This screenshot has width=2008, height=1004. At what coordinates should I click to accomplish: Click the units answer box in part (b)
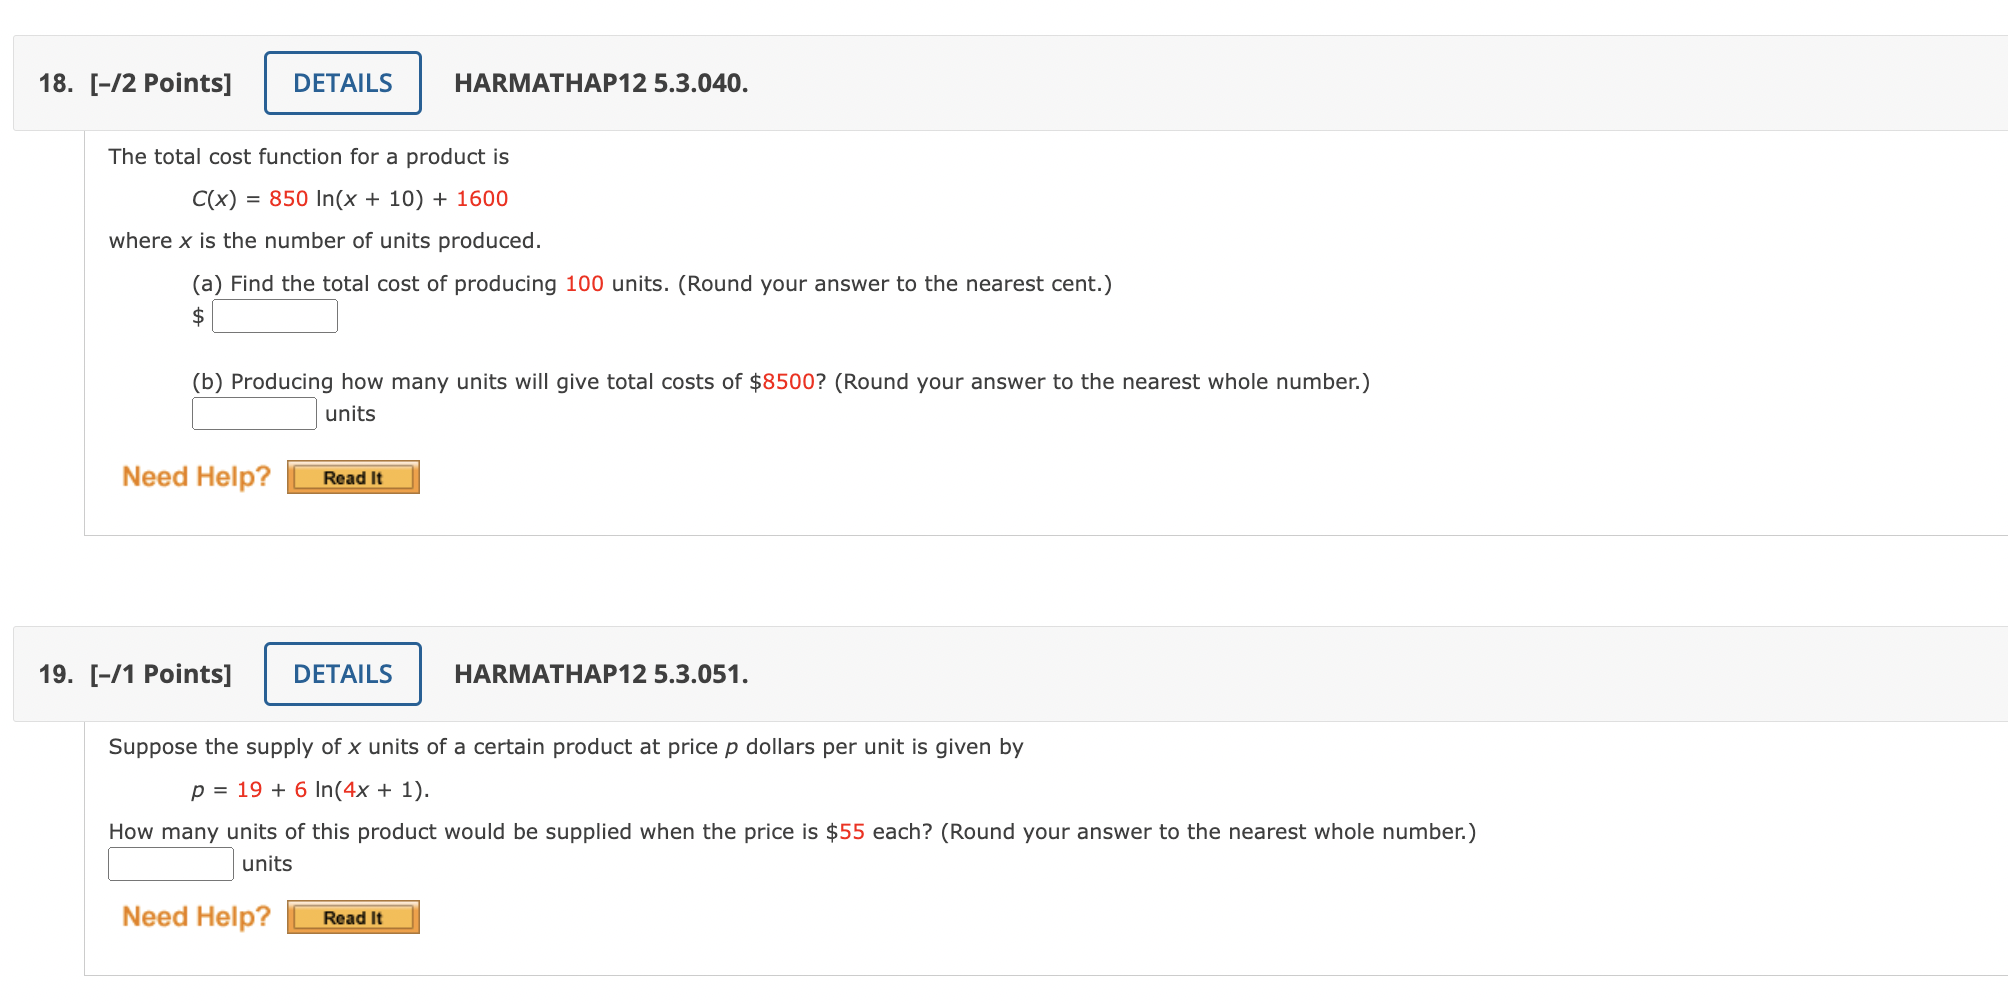[x=253, y=412]
